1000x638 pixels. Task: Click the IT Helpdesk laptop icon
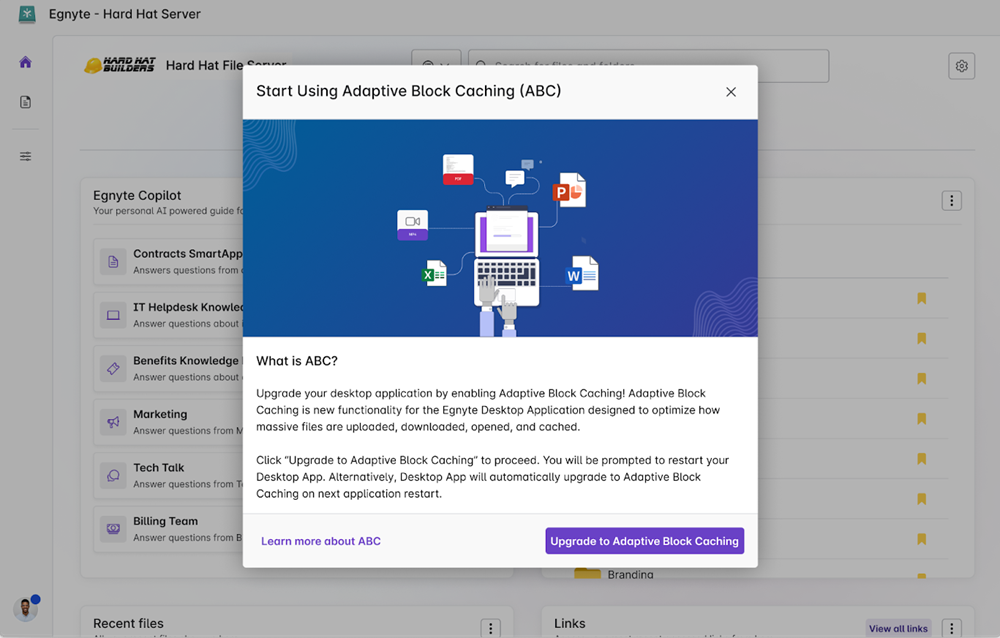click(113, 315)
